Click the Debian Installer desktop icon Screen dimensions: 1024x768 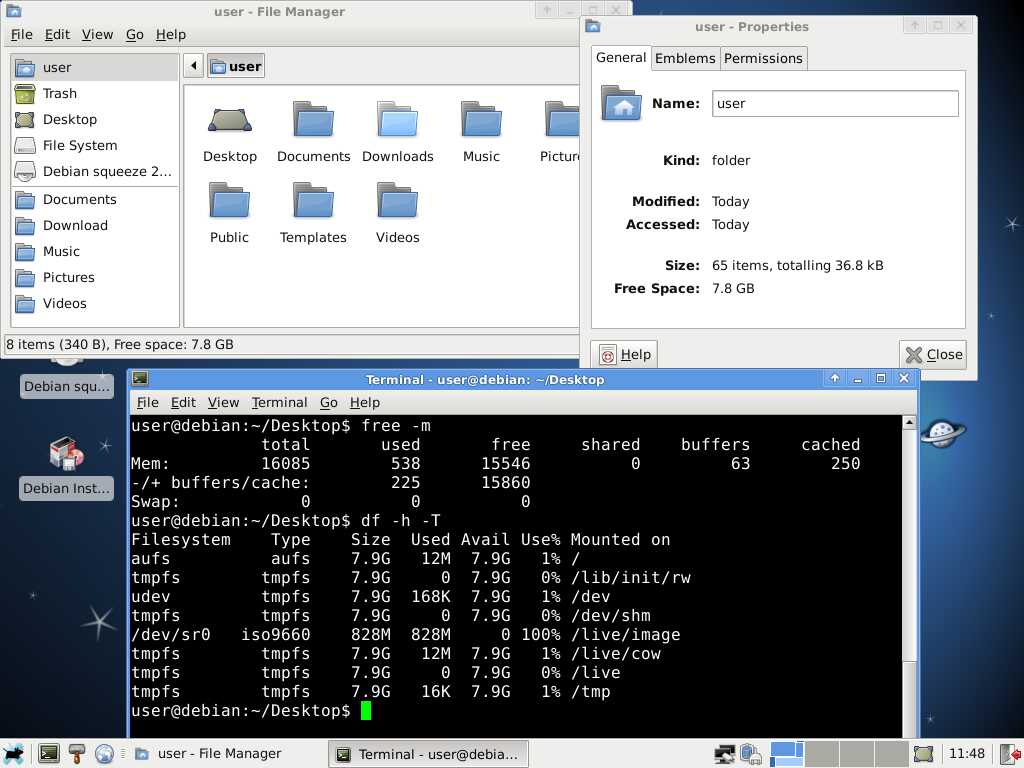[67, 455]
